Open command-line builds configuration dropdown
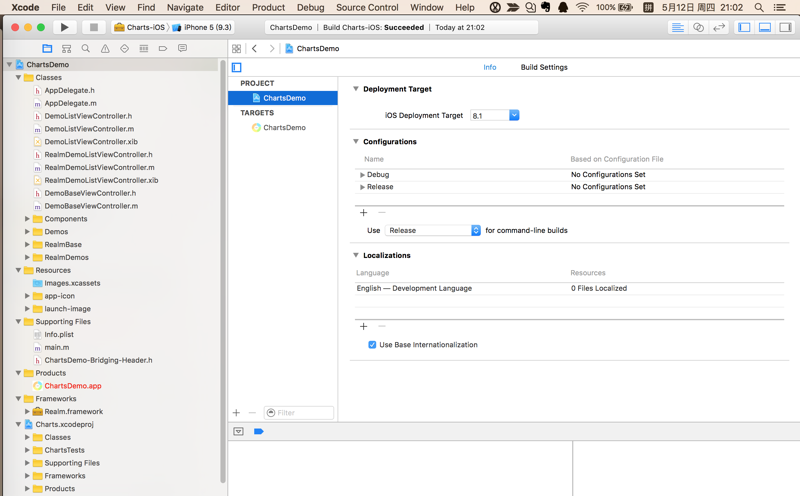This screenshot has height=496, width=800. 433,230
